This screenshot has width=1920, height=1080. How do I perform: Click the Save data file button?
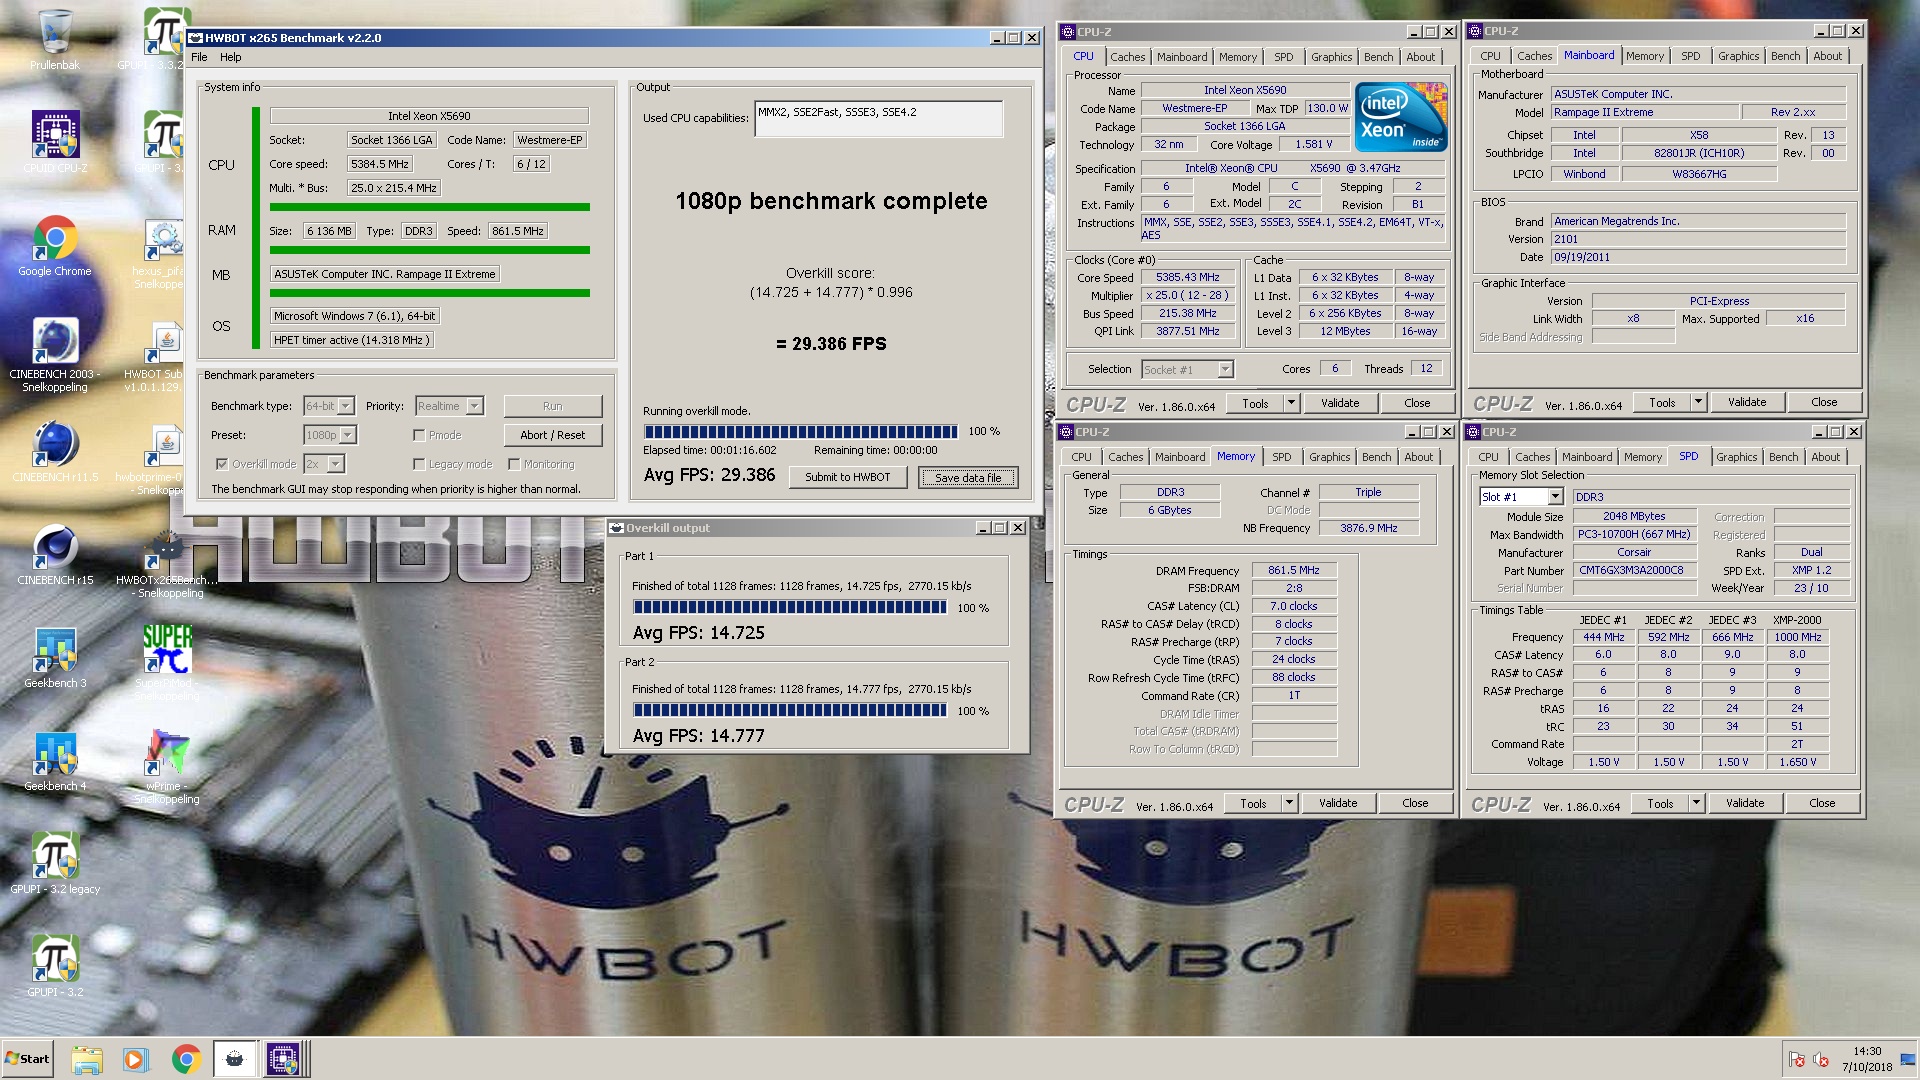[968, 478]
